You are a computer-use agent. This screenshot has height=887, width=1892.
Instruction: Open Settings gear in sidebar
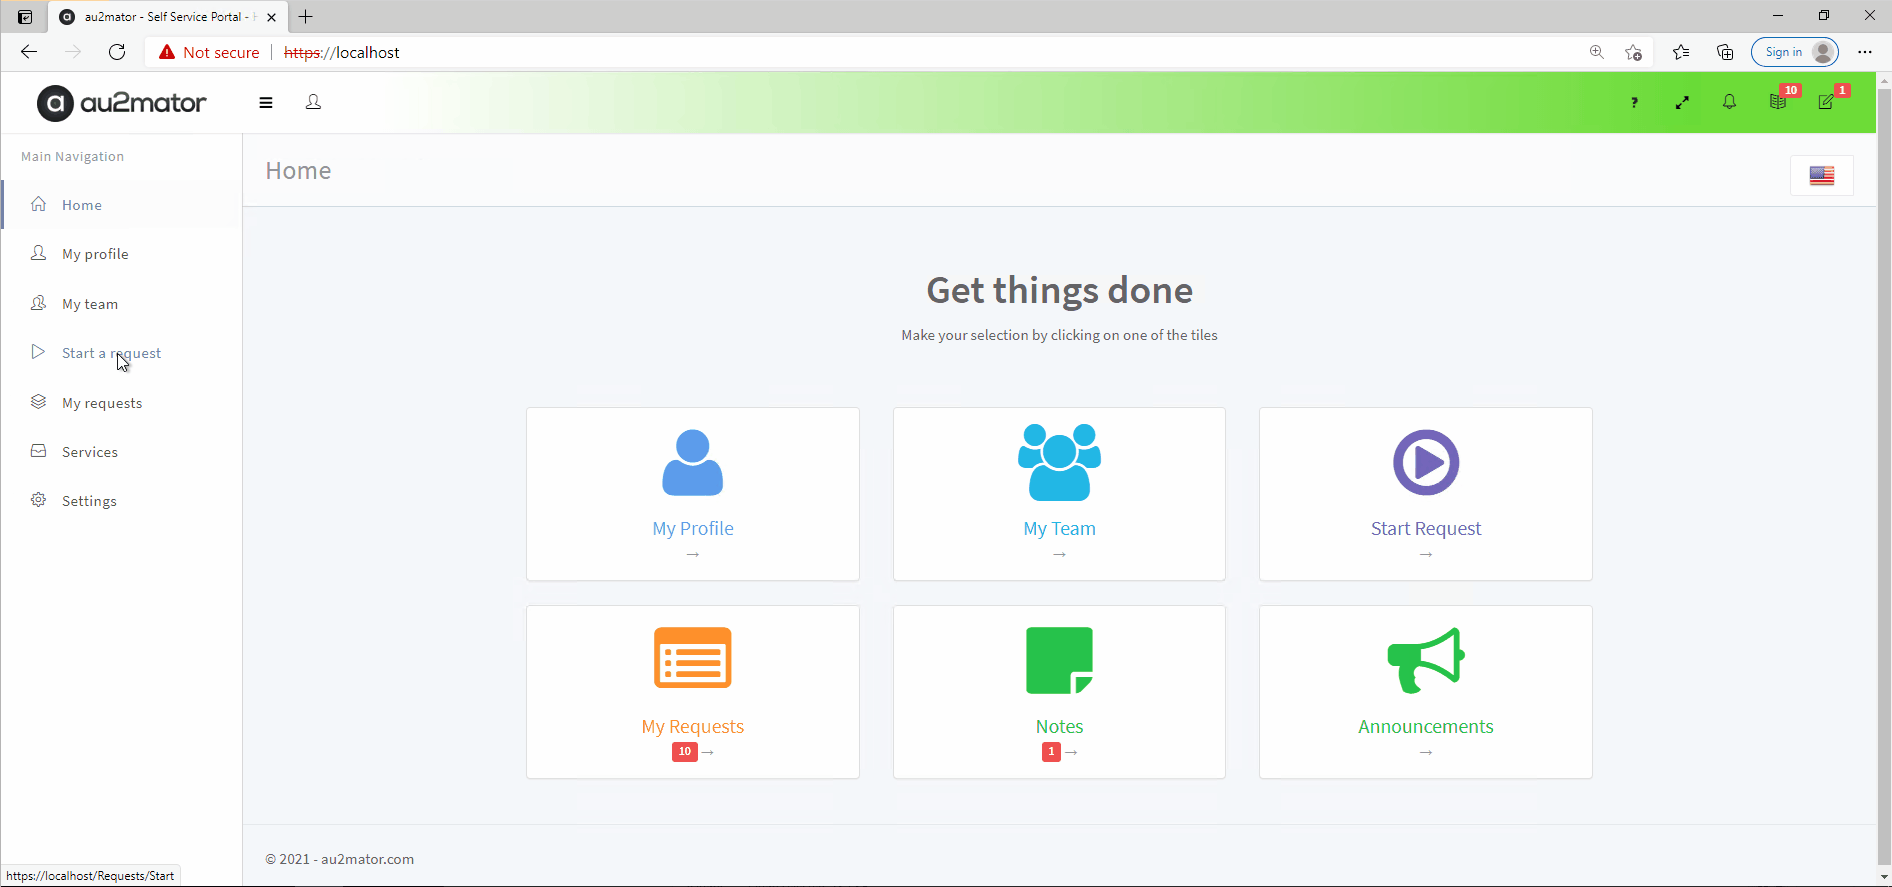point(89,501)
